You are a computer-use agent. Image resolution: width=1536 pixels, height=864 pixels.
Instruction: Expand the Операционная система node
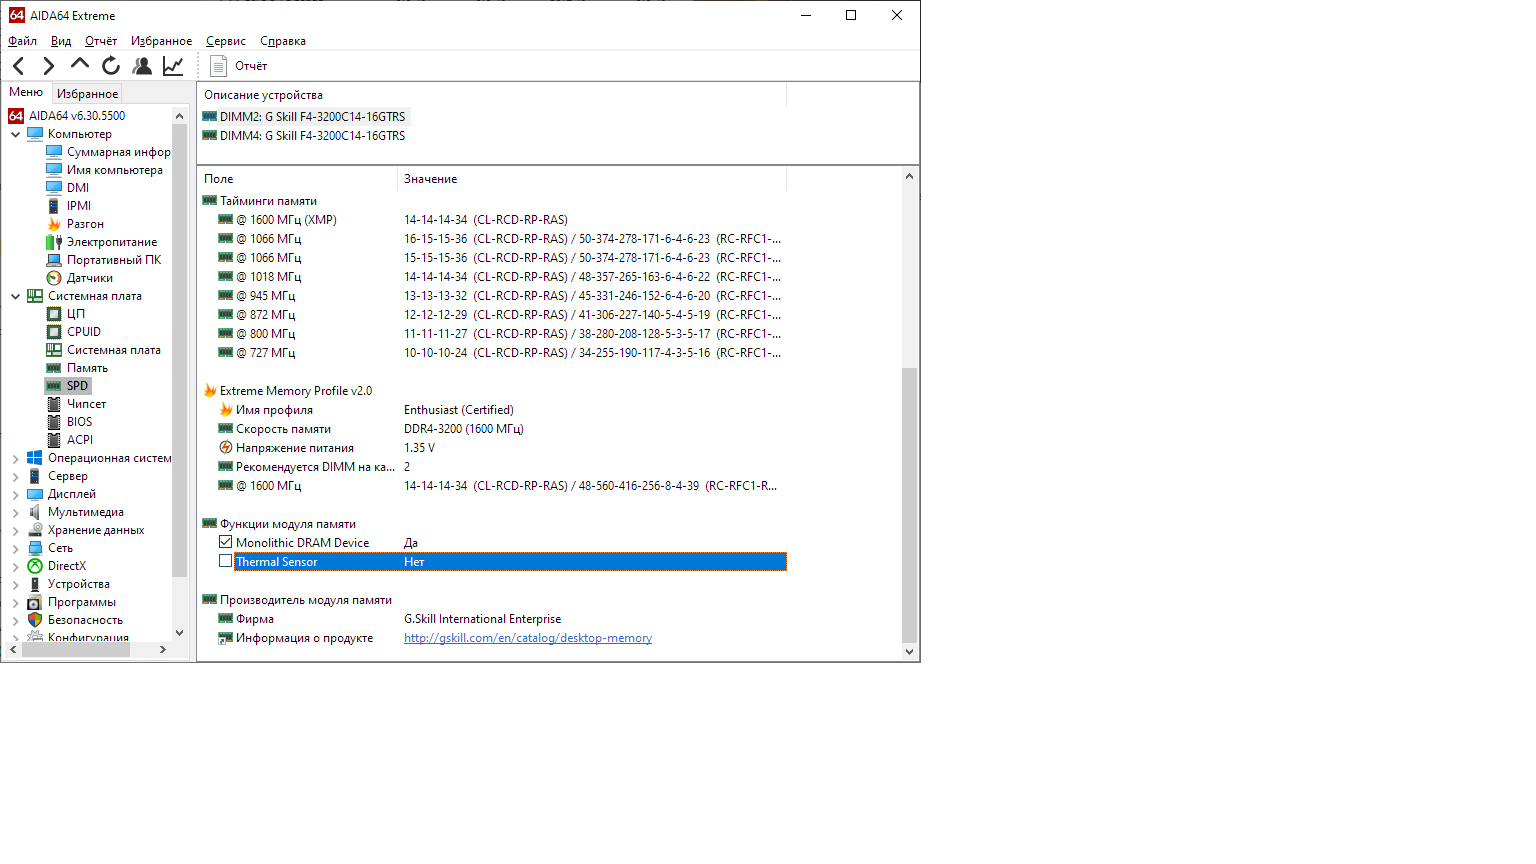coord(15,458)
